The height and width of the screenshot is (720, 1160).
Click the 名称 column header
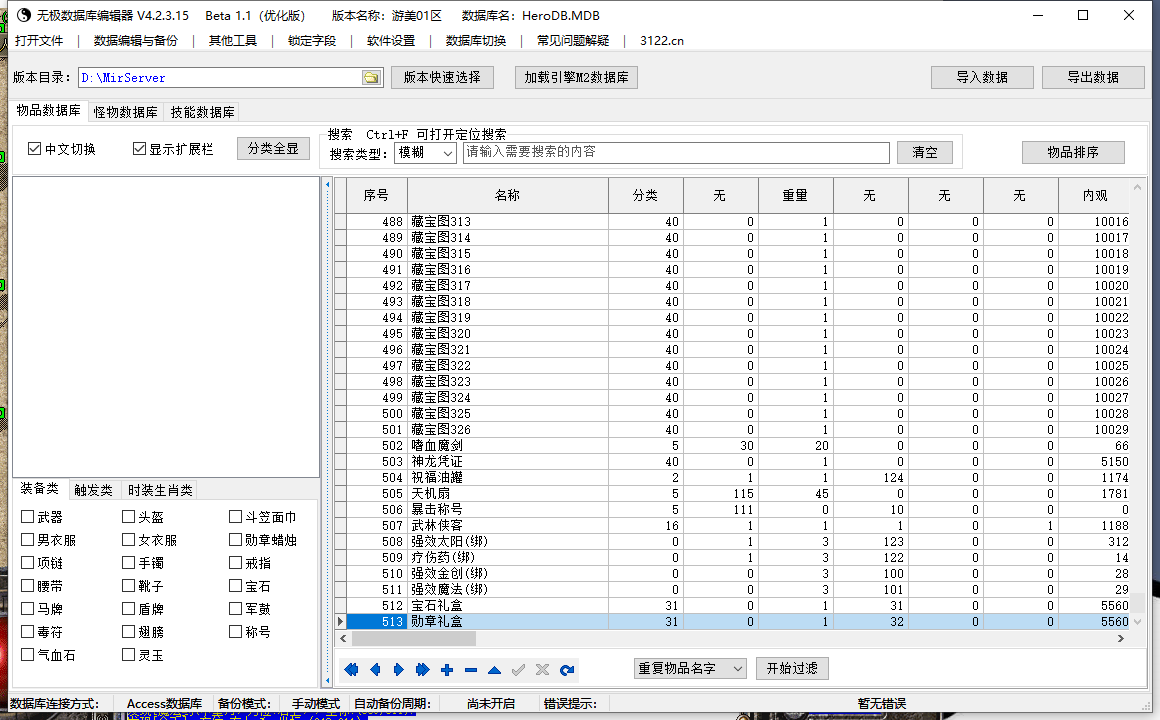click(x=507, y=195)
